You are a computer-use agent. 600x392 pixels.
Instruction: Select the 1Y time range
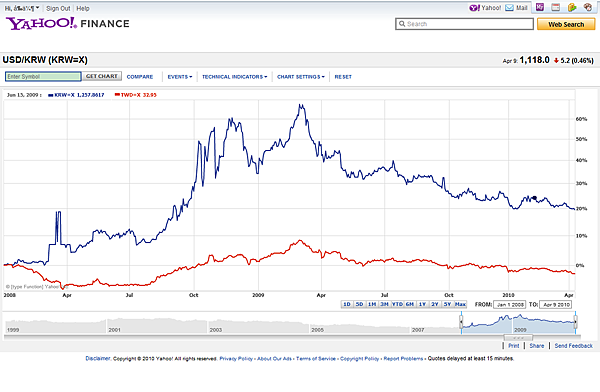(x=422, y=304)
